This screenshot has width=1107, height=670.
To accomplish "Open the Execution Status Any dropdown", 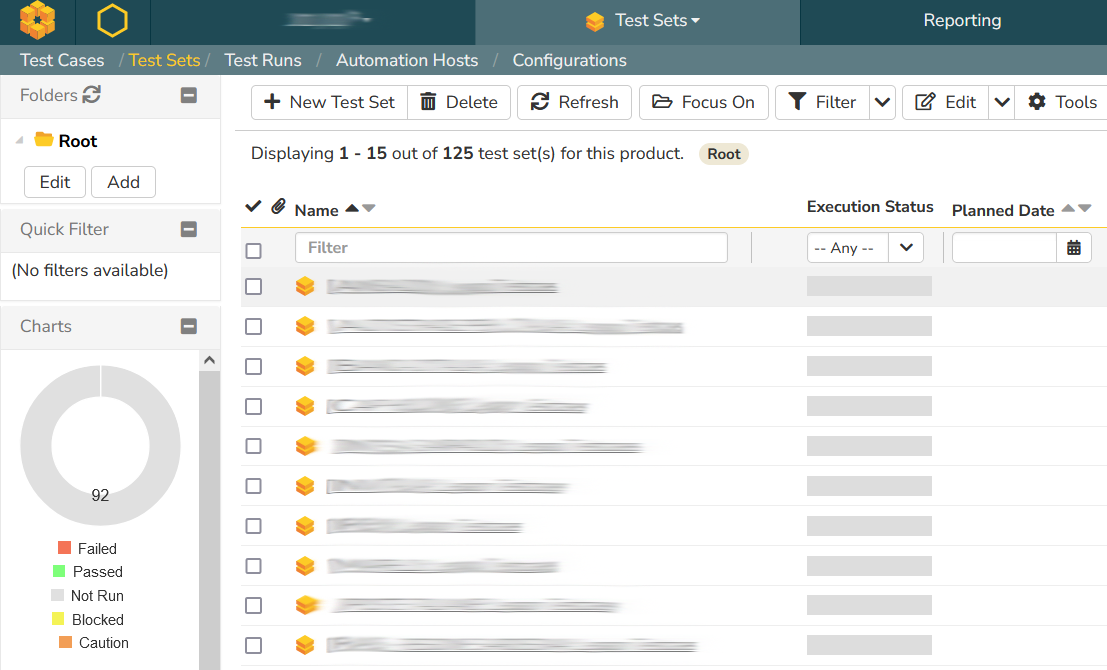I will [864, 248].
